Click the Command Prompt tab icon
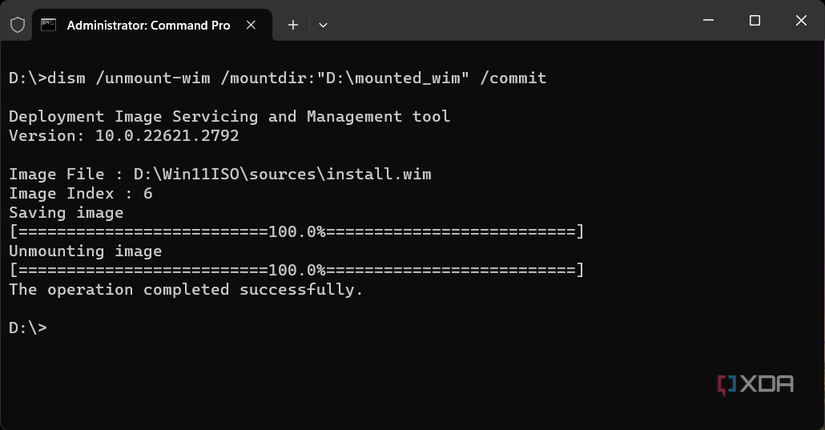The image size is (825, 430). pos(49,24)
